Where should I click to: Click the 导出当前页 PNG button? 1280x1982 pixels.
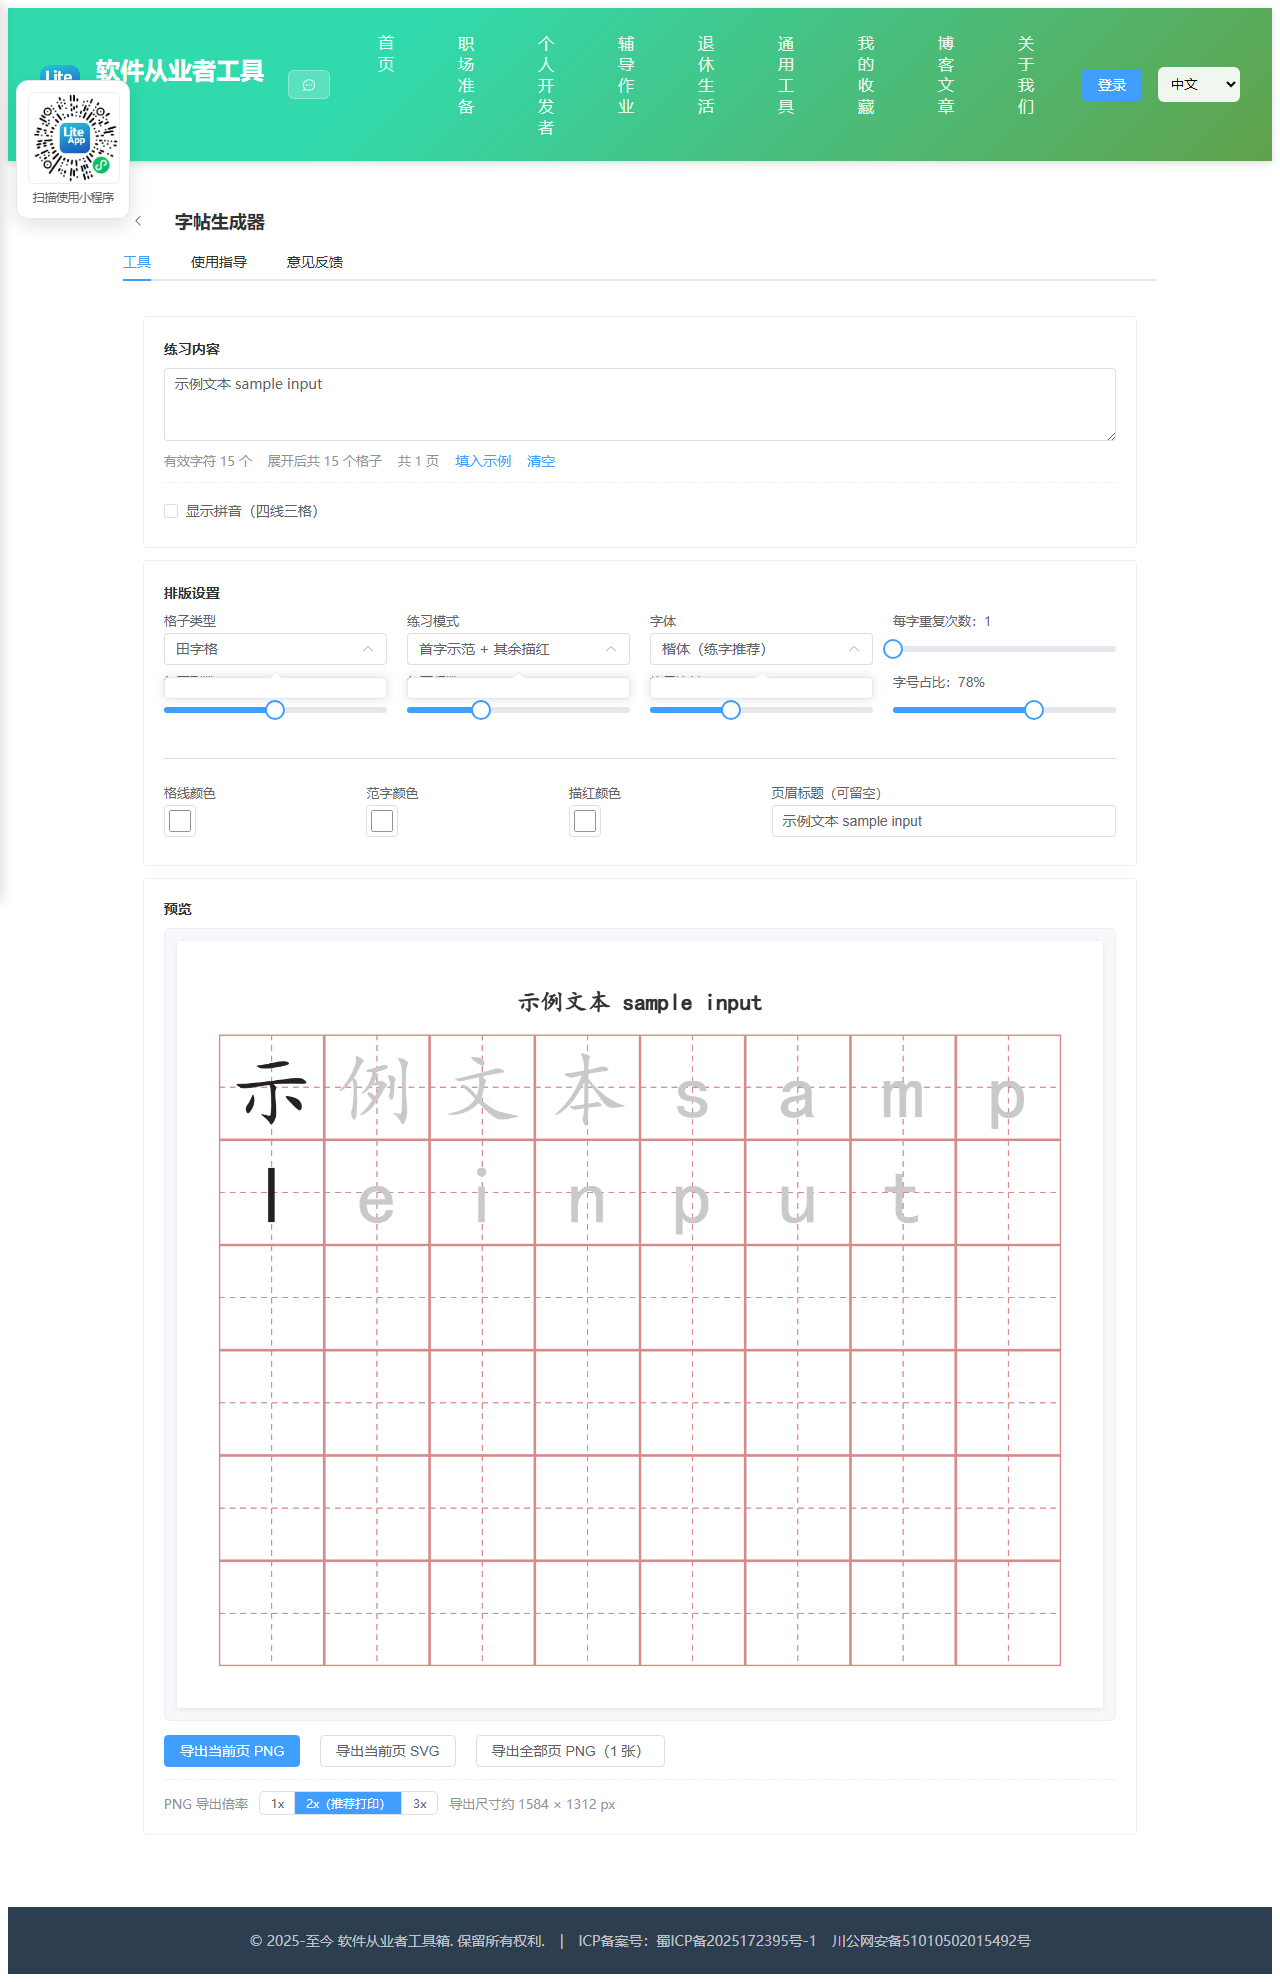click(x=232, y=1751)
